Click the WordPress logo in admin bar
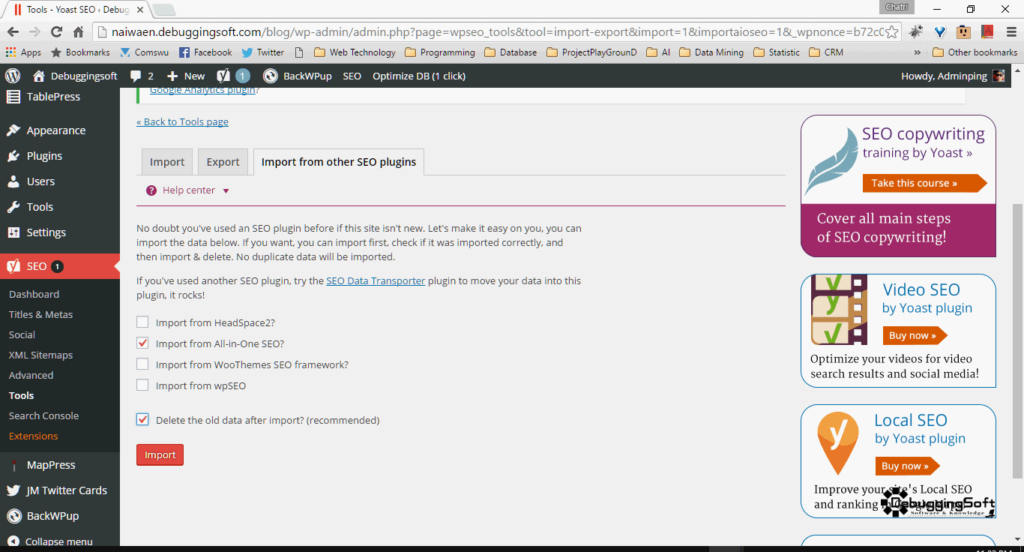1024x552 pixels. click(12, 76)
